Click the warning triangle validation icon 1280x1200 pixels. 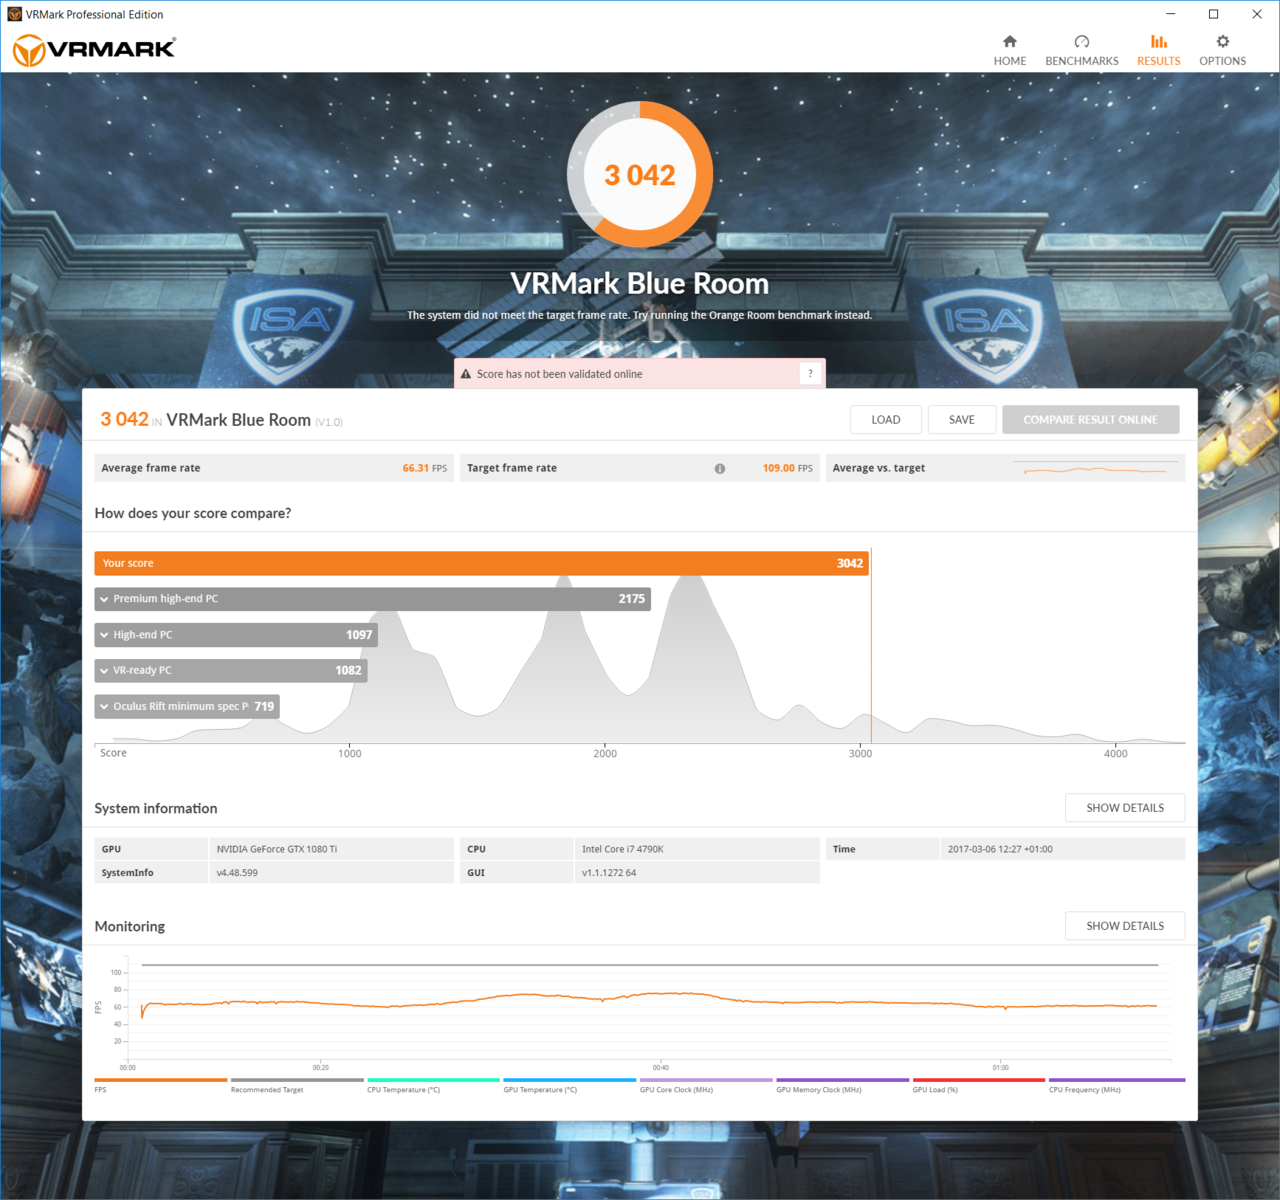pyautogui.click(x=466, y=374)
